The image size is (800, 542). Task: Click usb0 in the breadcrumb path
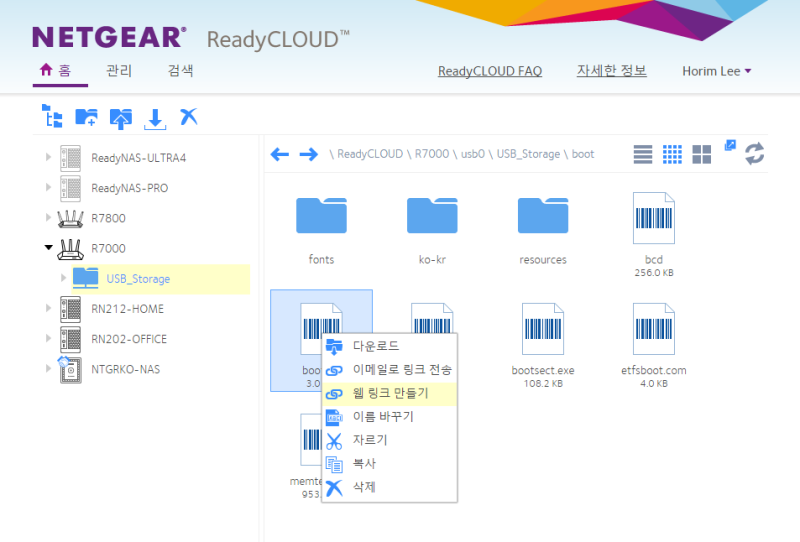pos(473,154)
